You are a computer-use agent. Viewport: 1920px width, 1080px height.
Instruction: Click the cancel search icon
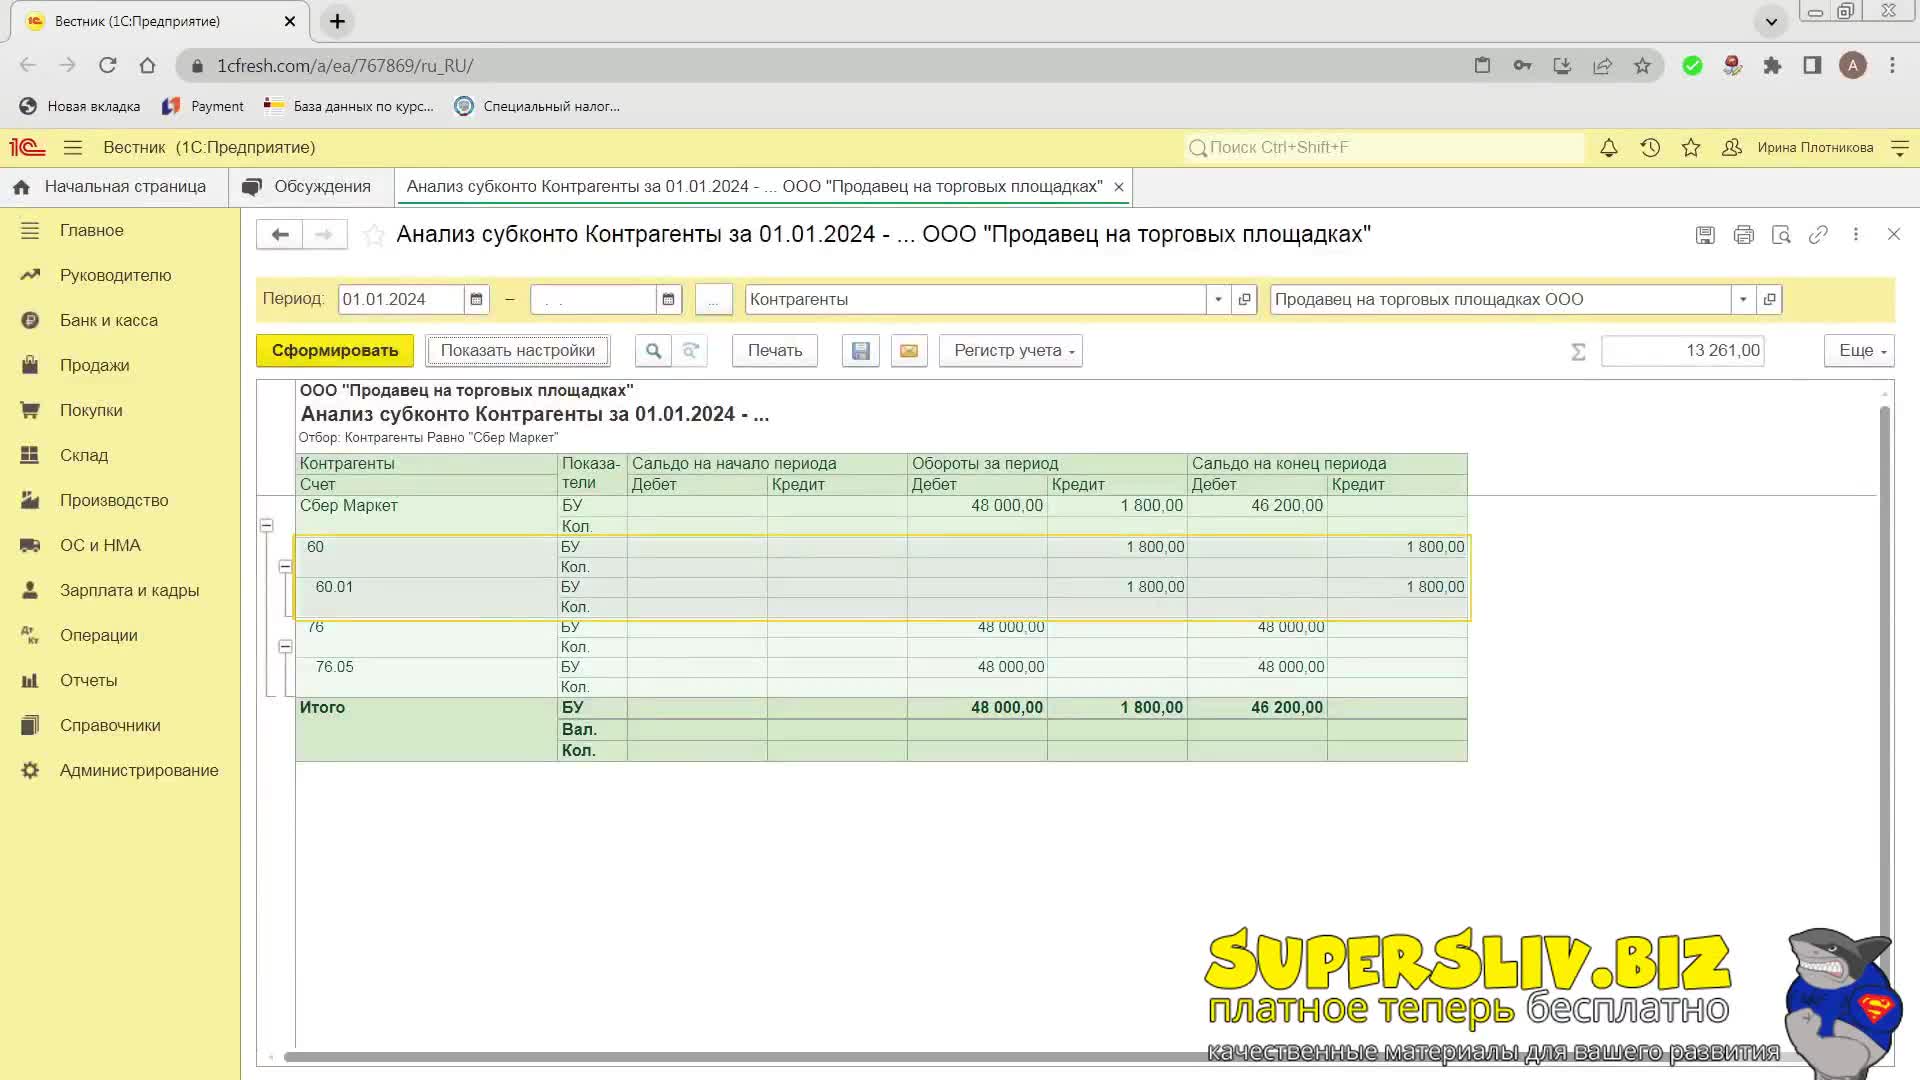(690, 351)
